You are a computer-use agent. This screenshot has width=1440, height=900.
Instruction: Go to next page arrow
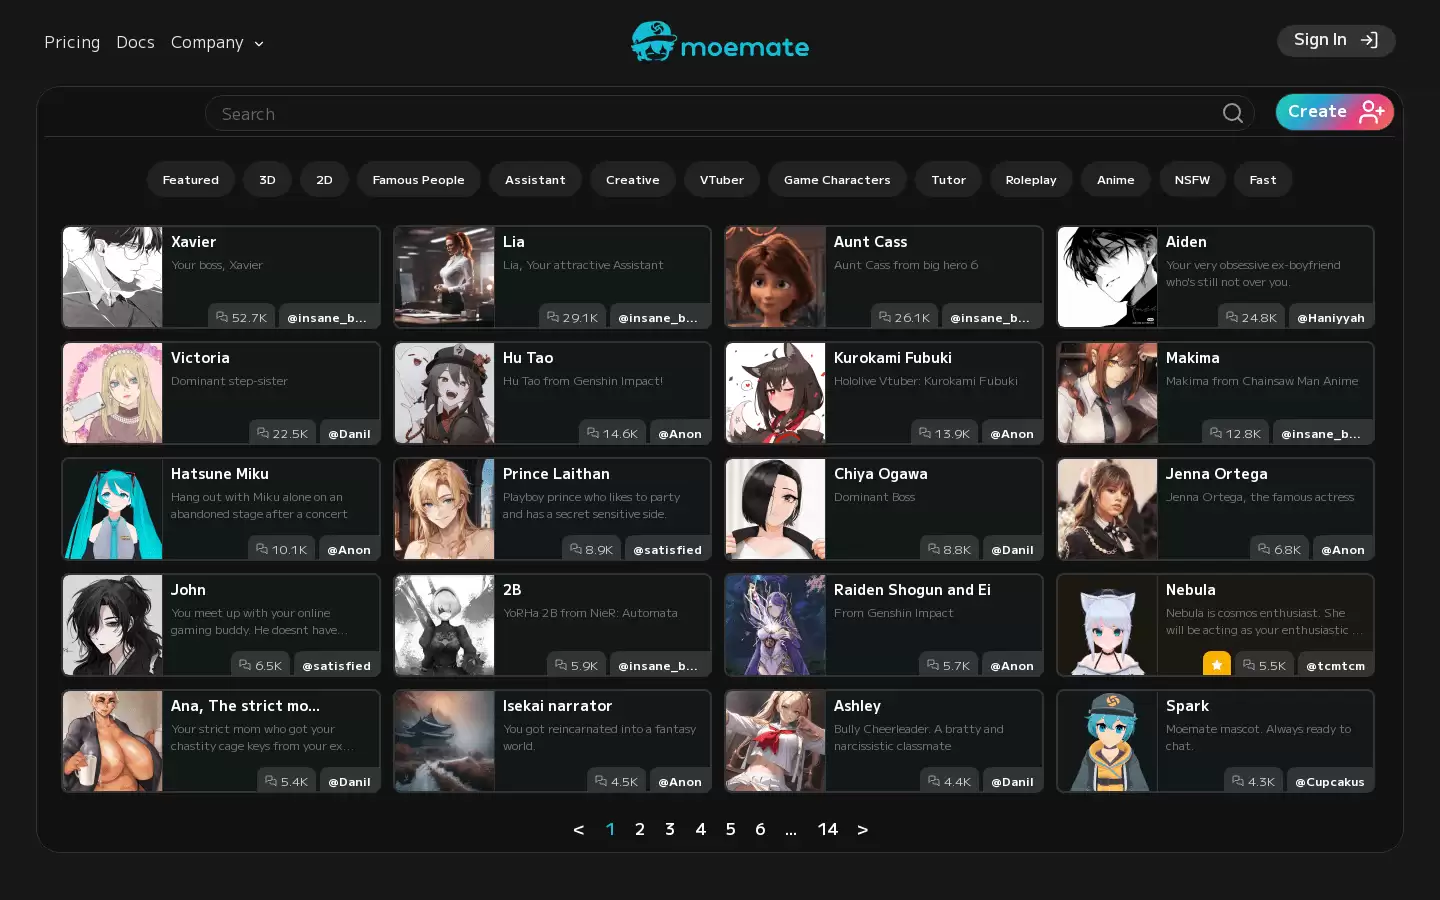coord(863,829)
